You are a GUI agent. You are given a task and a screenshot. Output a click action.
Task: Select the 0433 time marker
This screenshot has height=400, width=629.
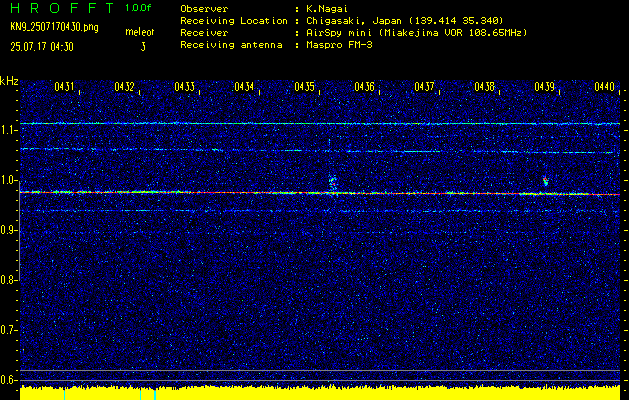185,86
